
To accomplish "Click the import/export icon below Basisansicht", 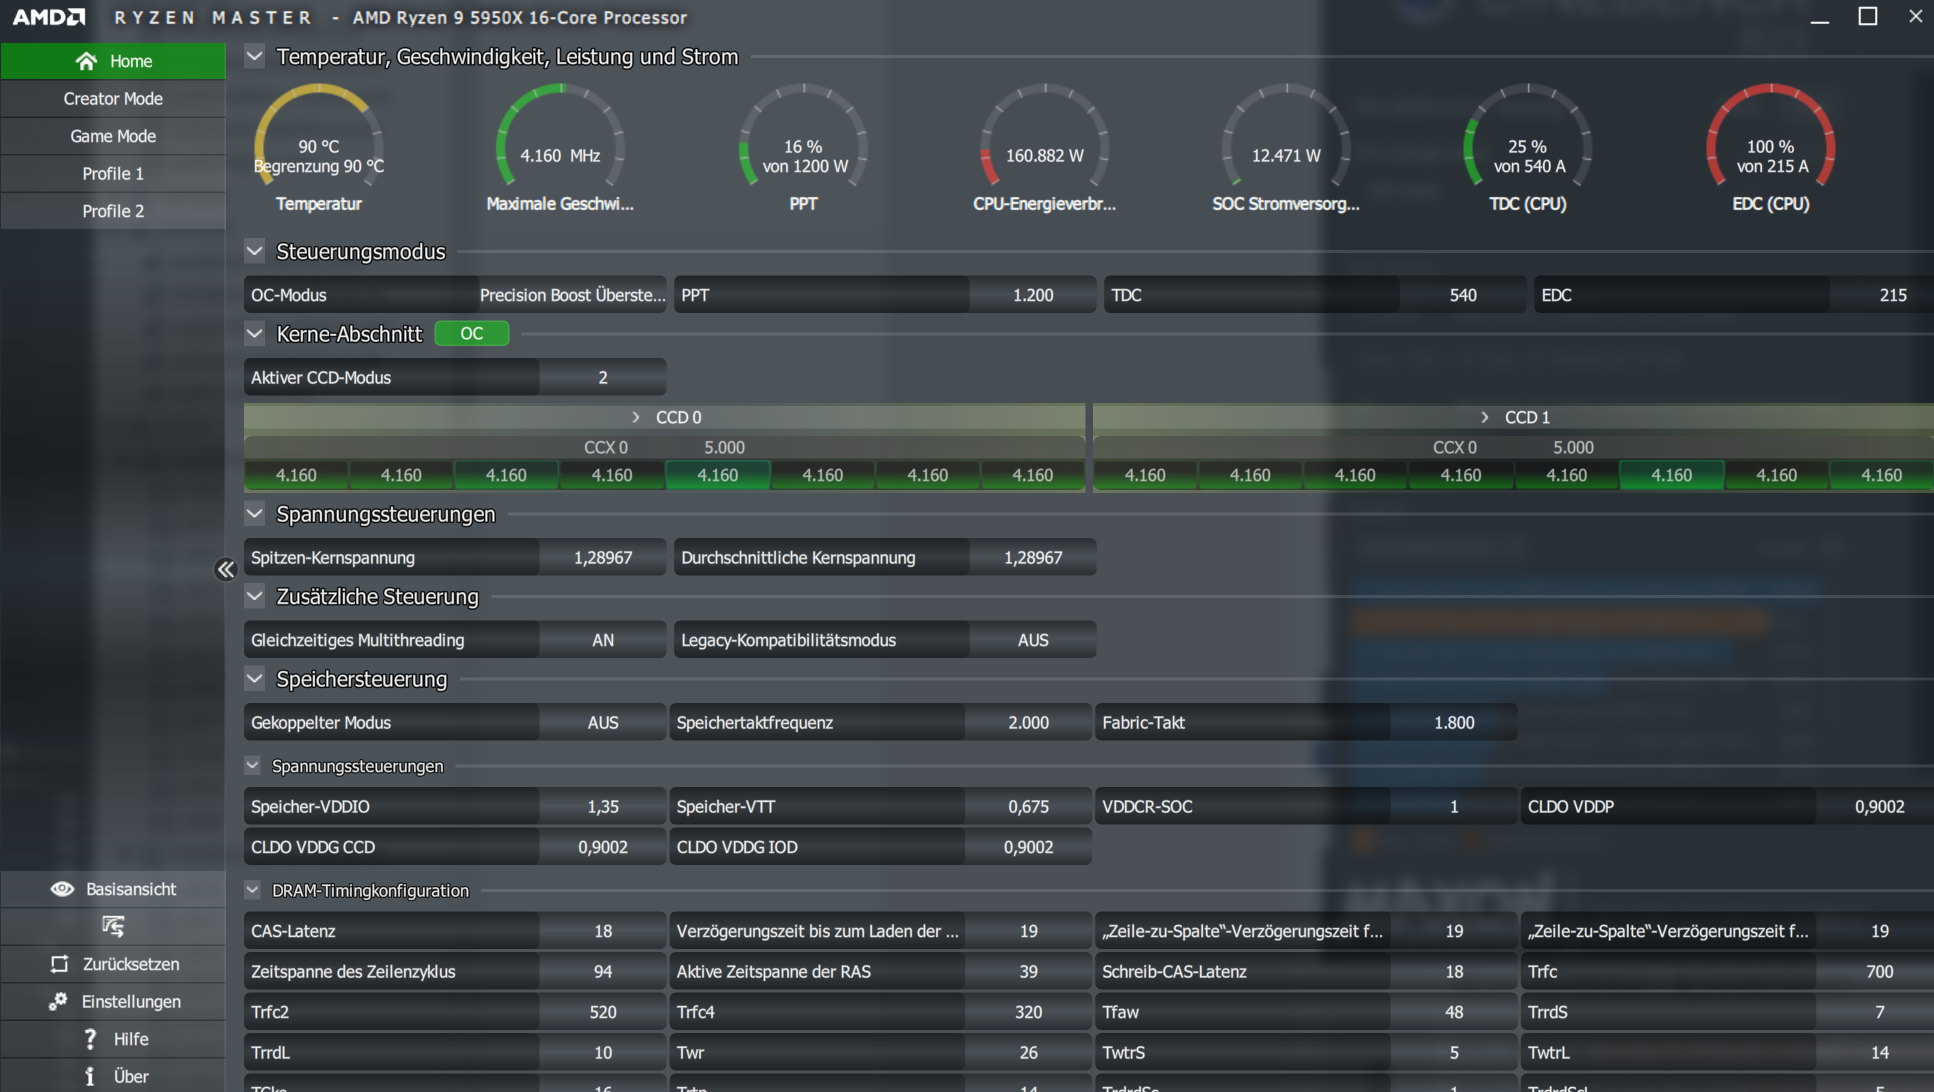I will [x=113, y=926].
